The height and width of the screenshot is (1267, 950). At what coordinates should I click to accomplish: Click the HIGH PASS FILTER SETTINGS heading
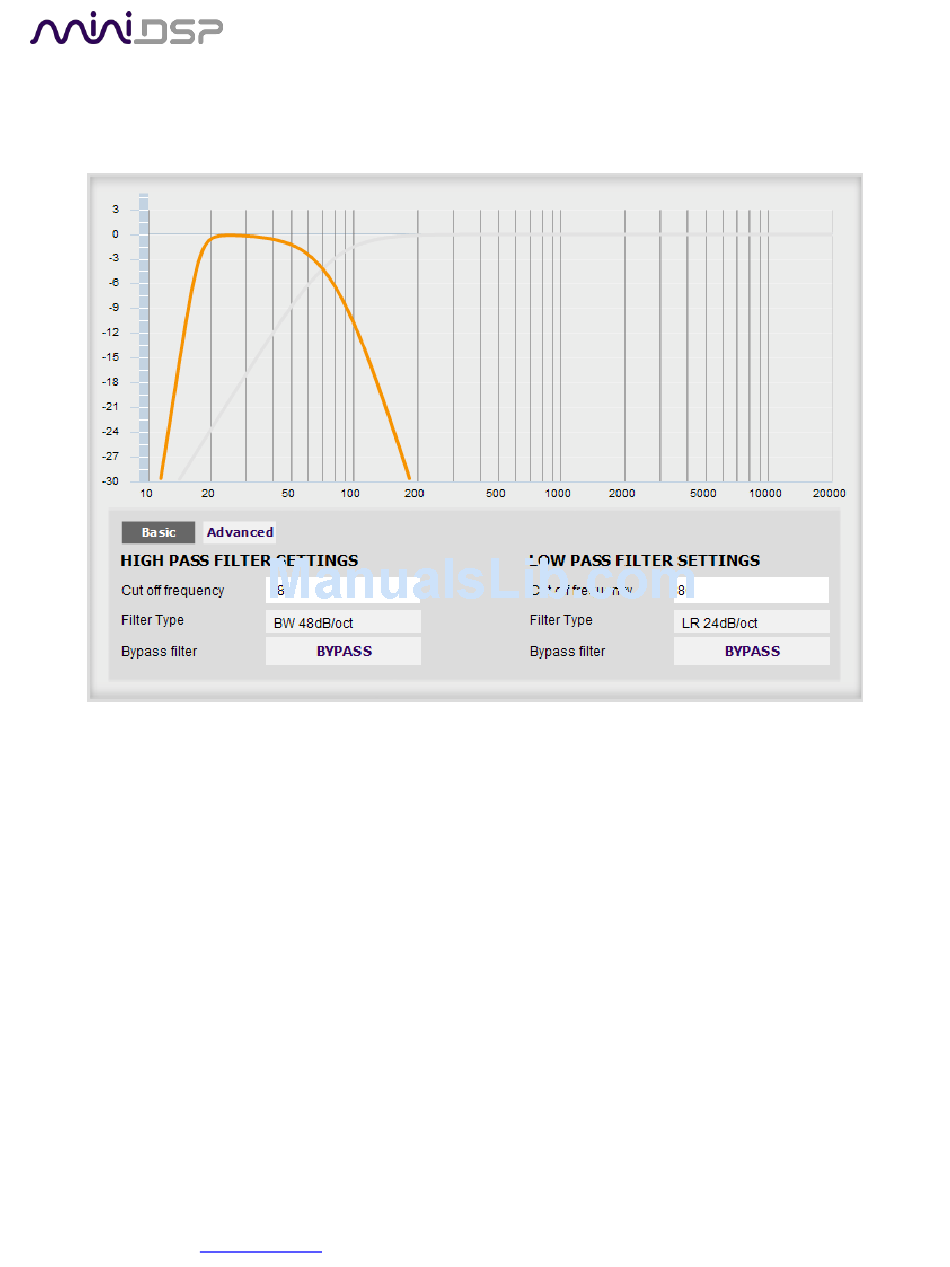239,560
